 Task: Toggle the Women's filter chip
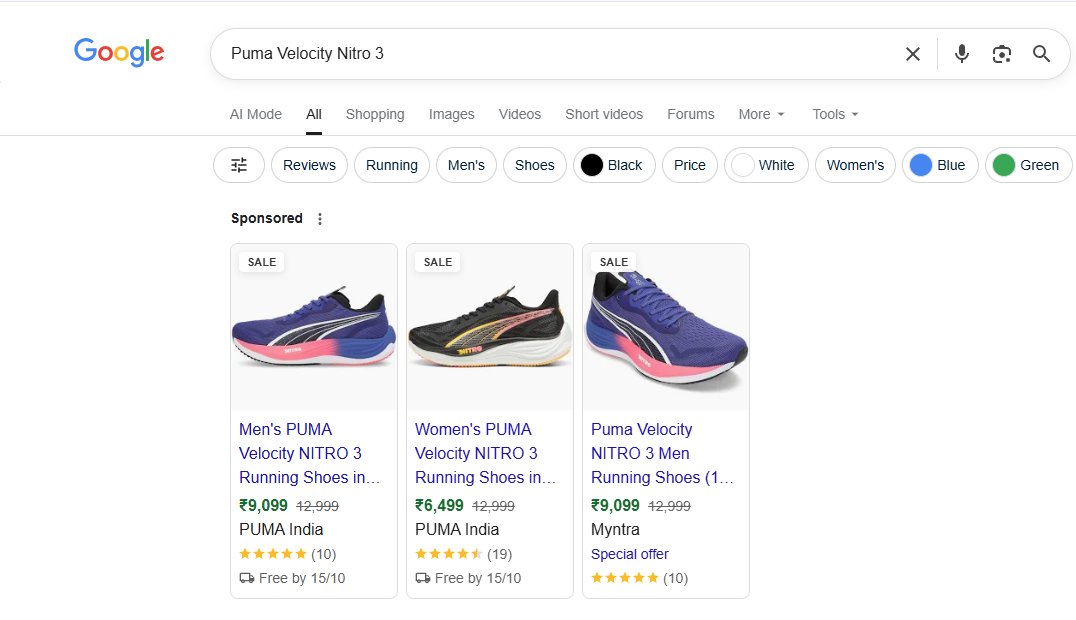(855, 165)
